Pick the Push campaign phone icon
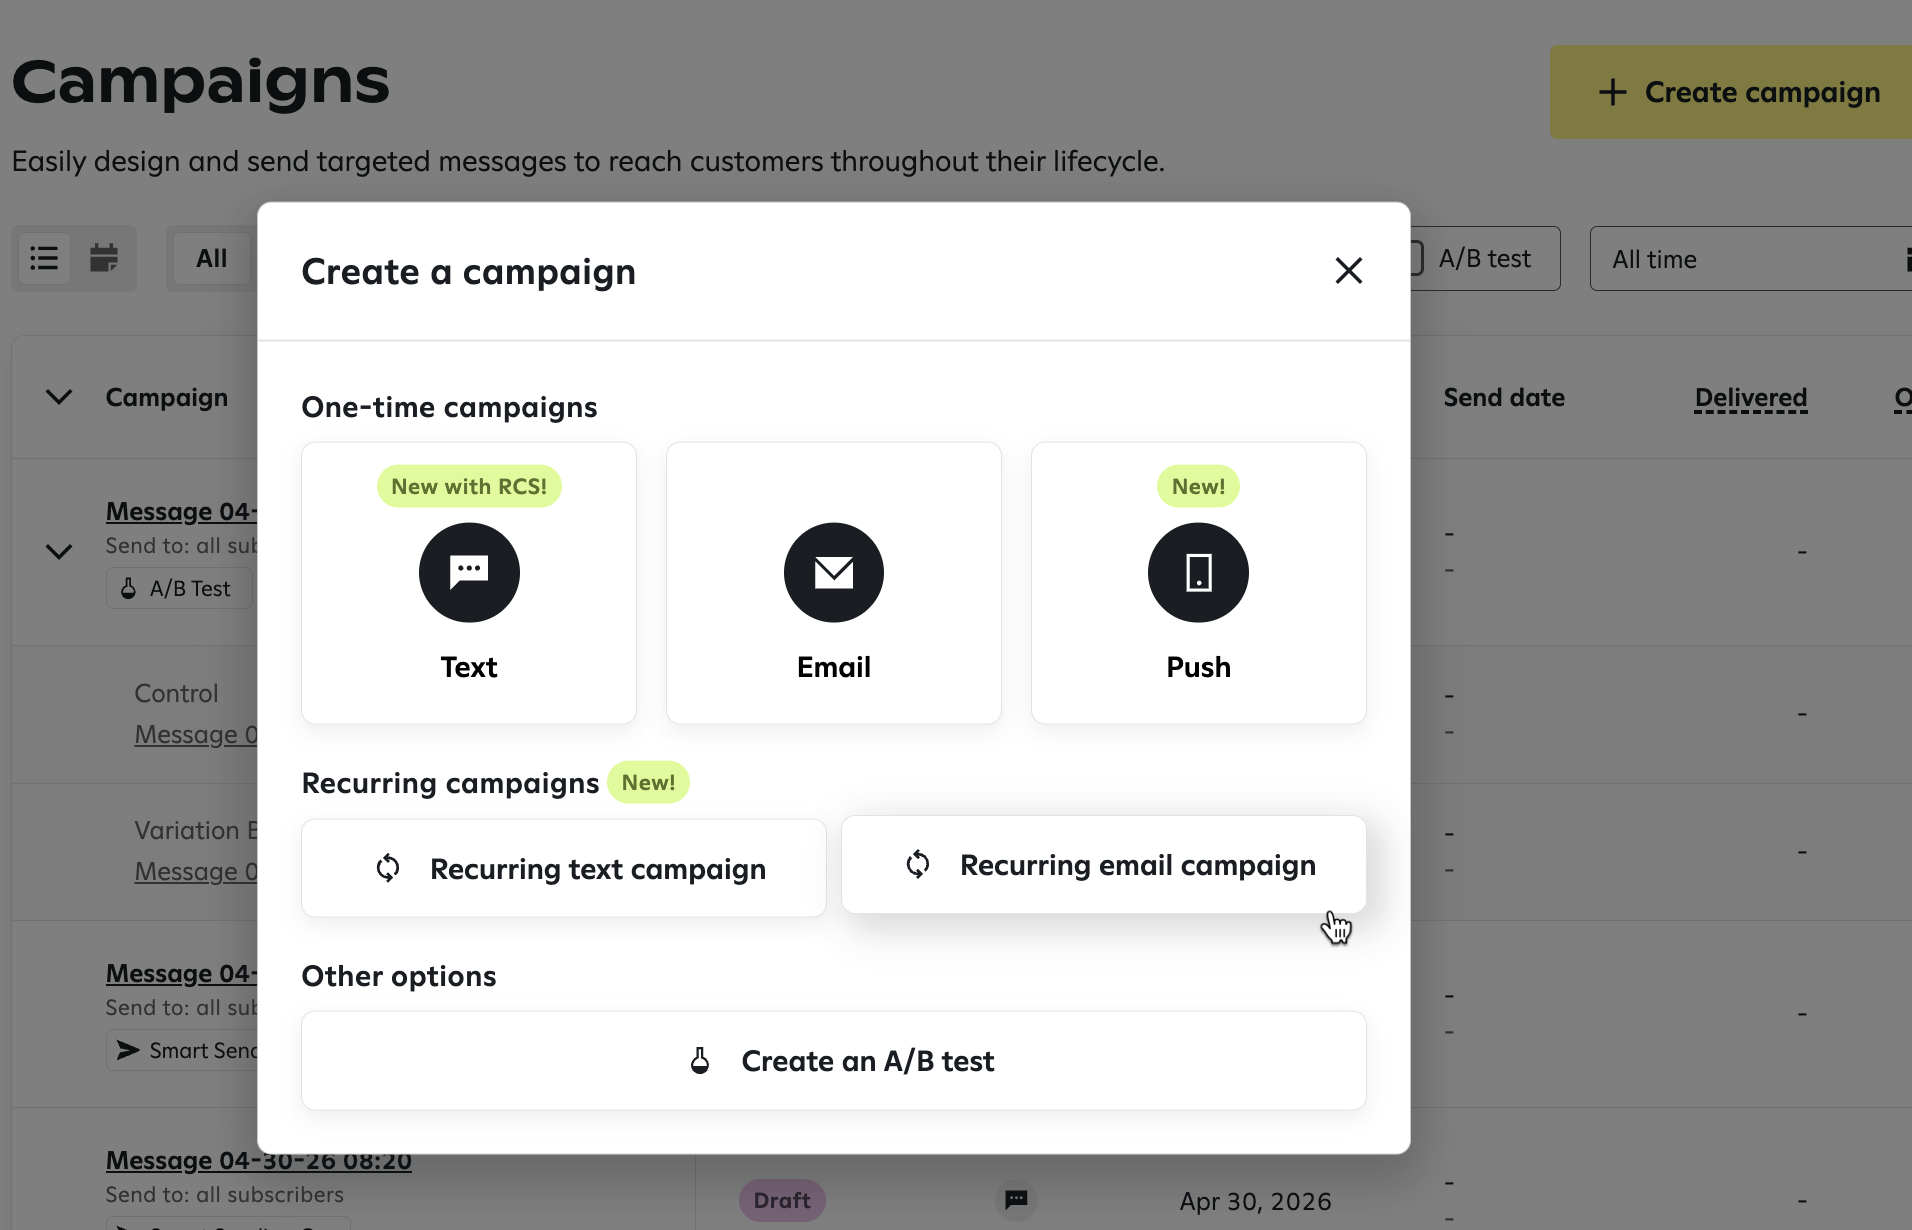 coord(1198,572)
